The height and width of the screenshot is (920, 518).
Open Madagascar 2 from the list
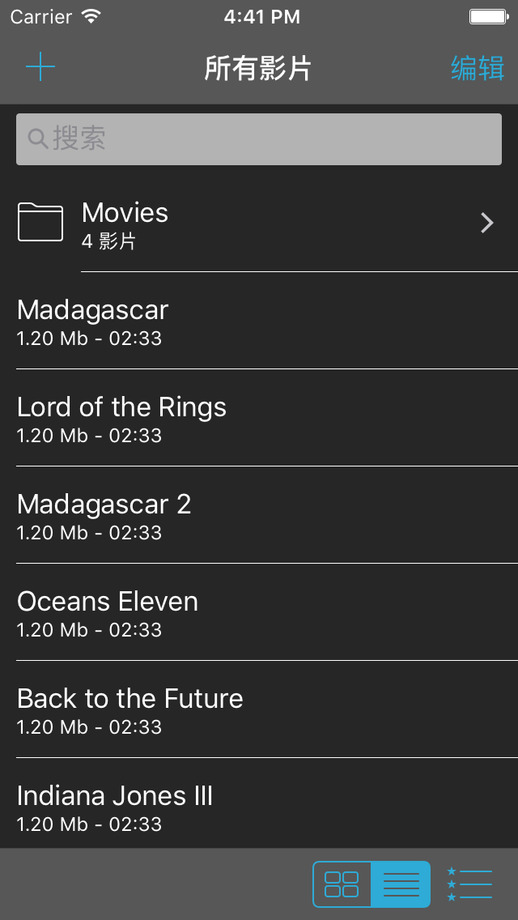tap(259, 515)
